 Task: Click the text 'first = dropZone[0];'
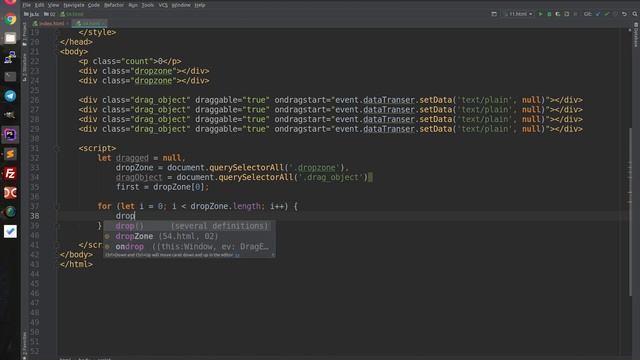(162, 187)
